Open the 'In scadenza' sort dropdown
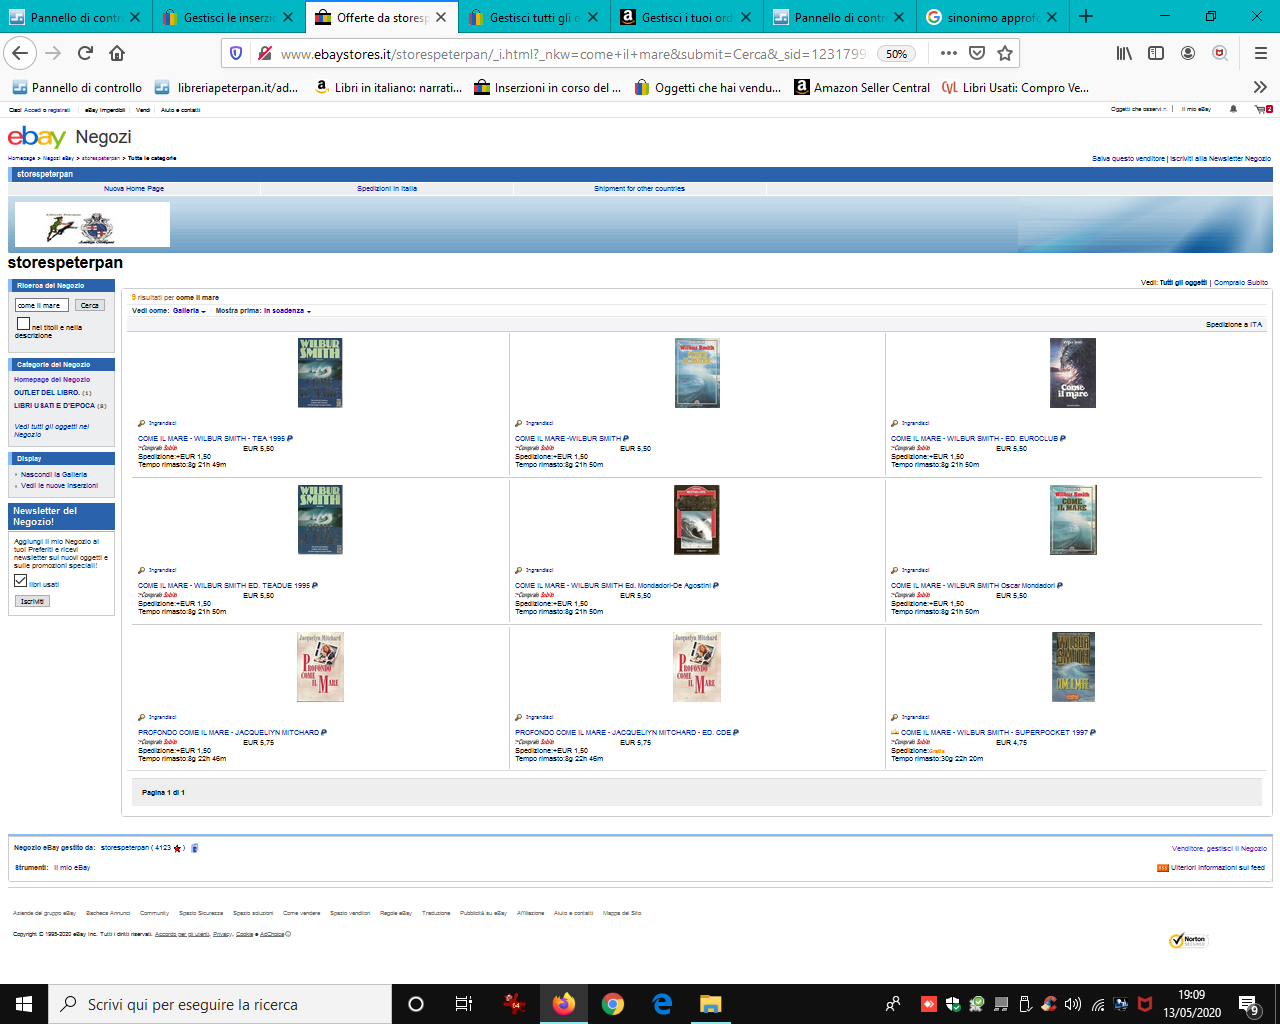This screenshot has width=1280, height=1024. pos(287,311)
